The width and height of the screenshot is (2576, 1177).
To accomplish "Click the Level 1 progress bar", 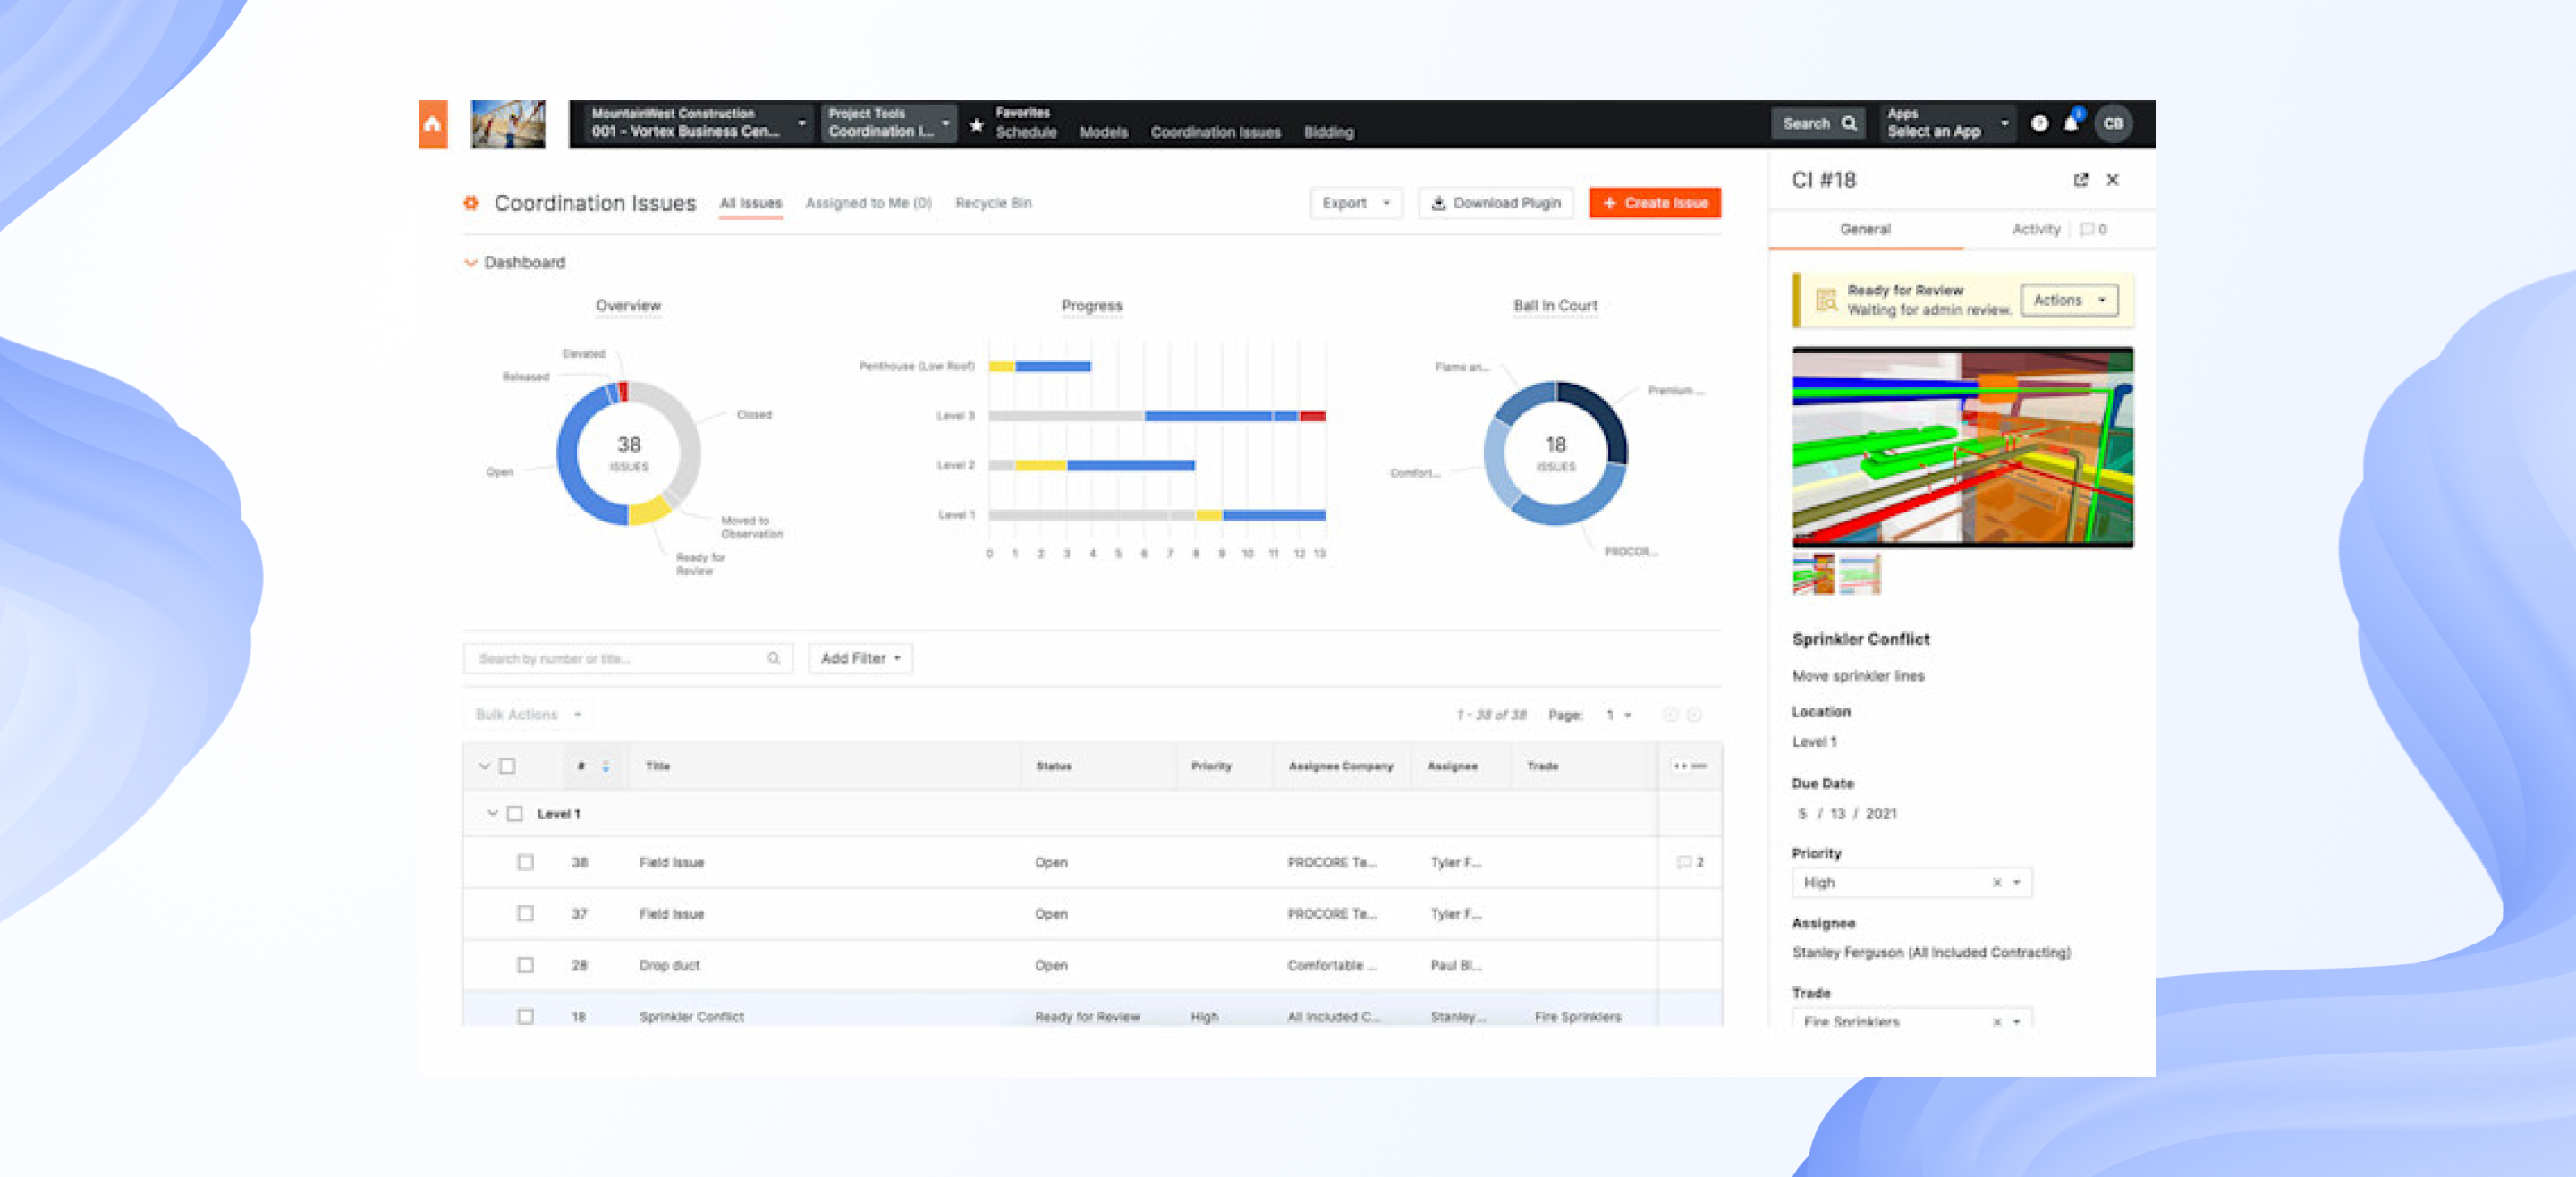I will point(1157,515).
